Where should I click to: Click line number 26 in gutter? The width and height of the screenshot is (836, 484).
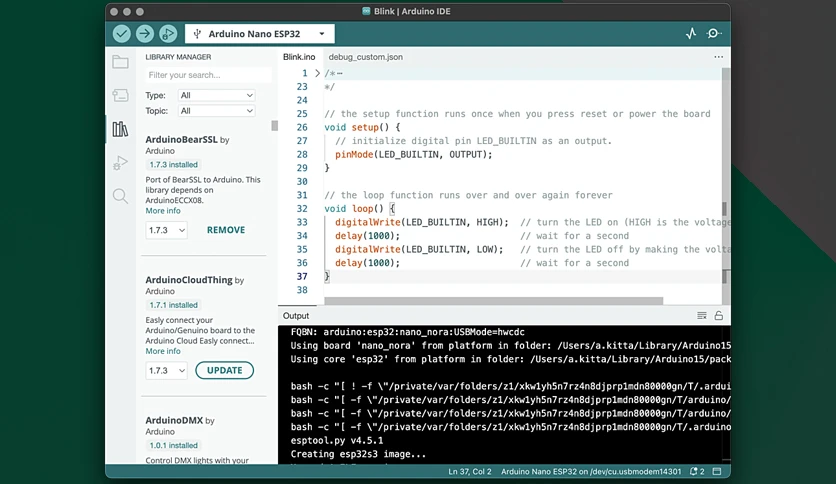tap(302, 127)
